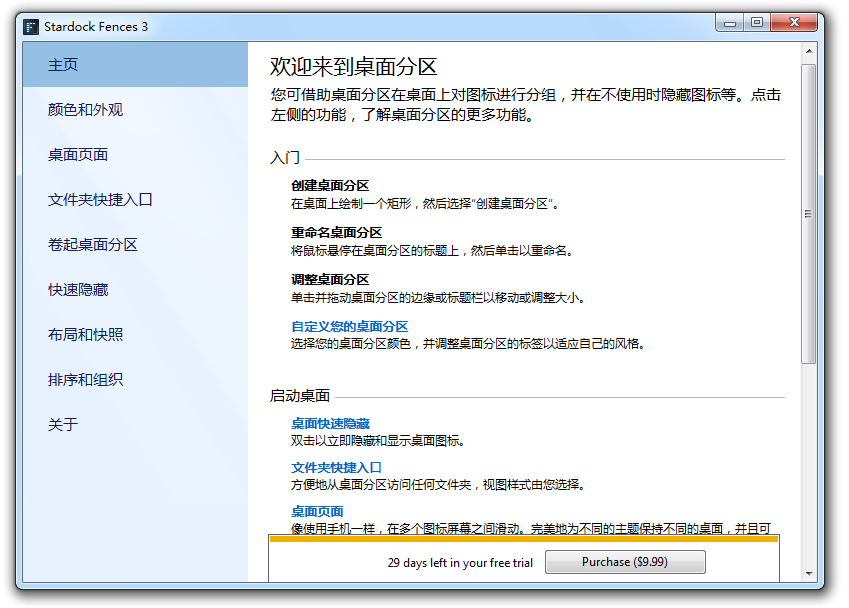Maximize the Fences window
This screenshot has height=608, width=849.
[757, 22]
